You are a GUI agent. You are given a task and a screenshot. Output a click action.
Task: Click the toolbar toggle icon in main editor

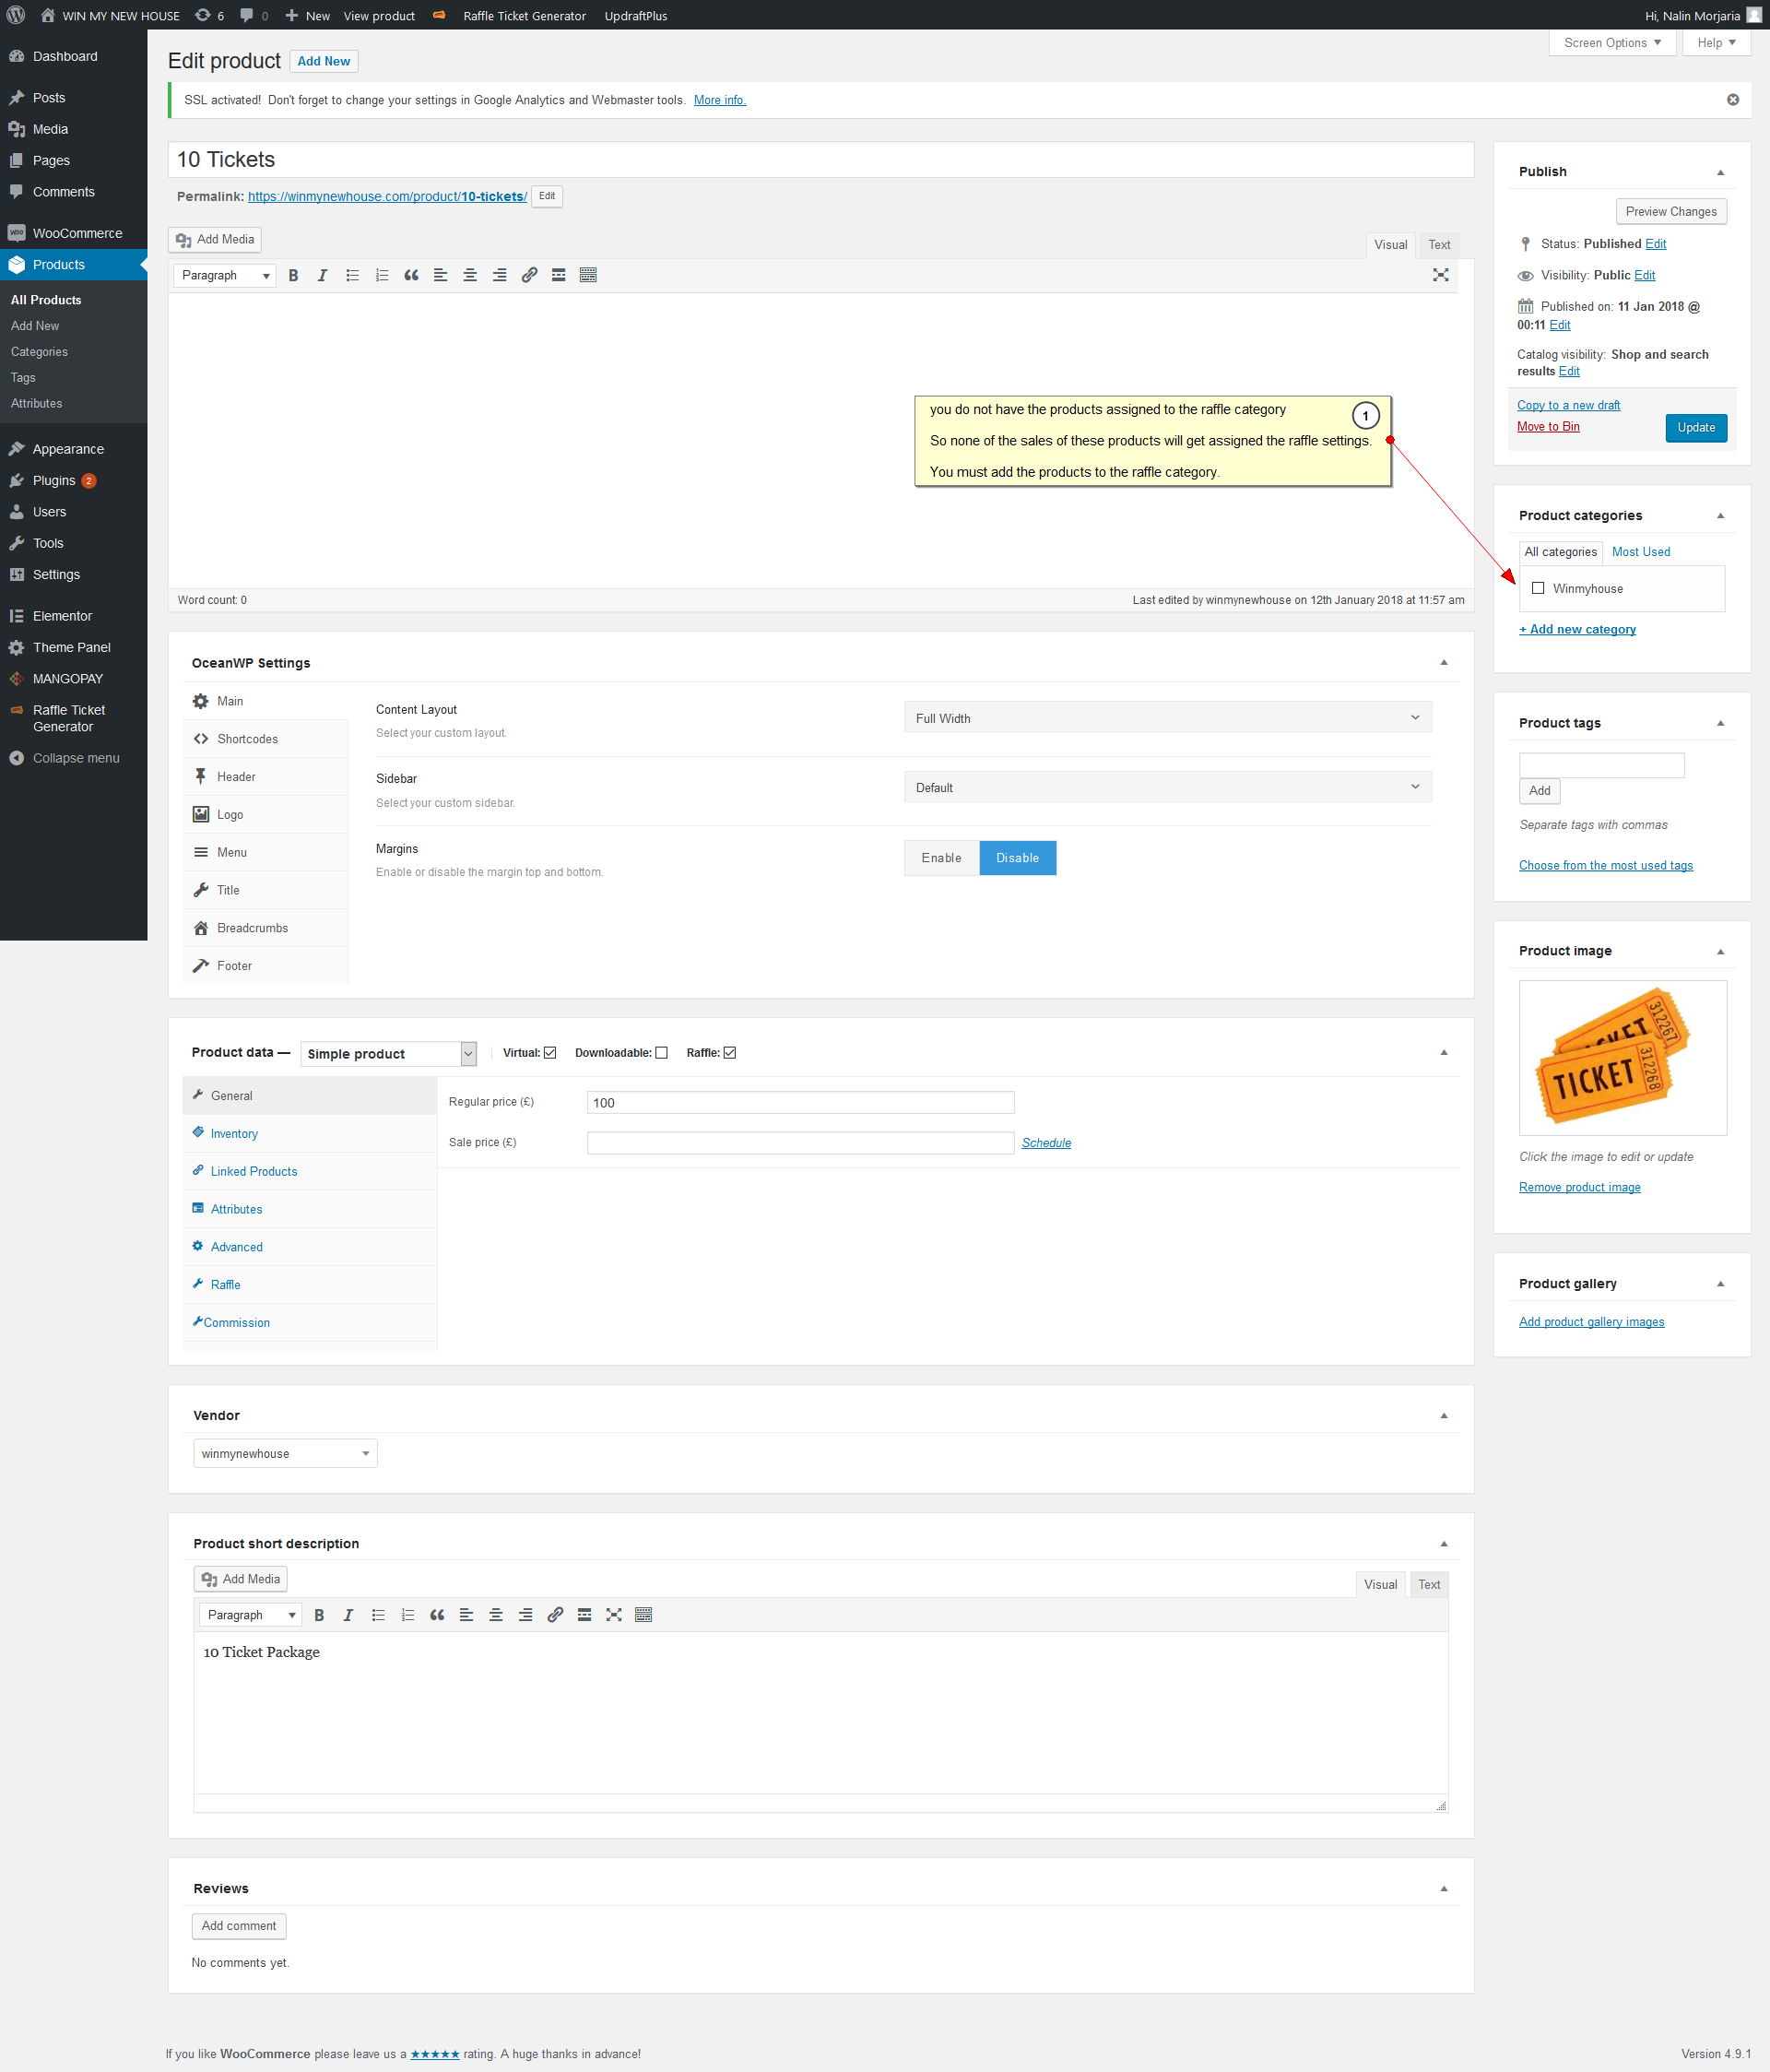coord(588,276)
